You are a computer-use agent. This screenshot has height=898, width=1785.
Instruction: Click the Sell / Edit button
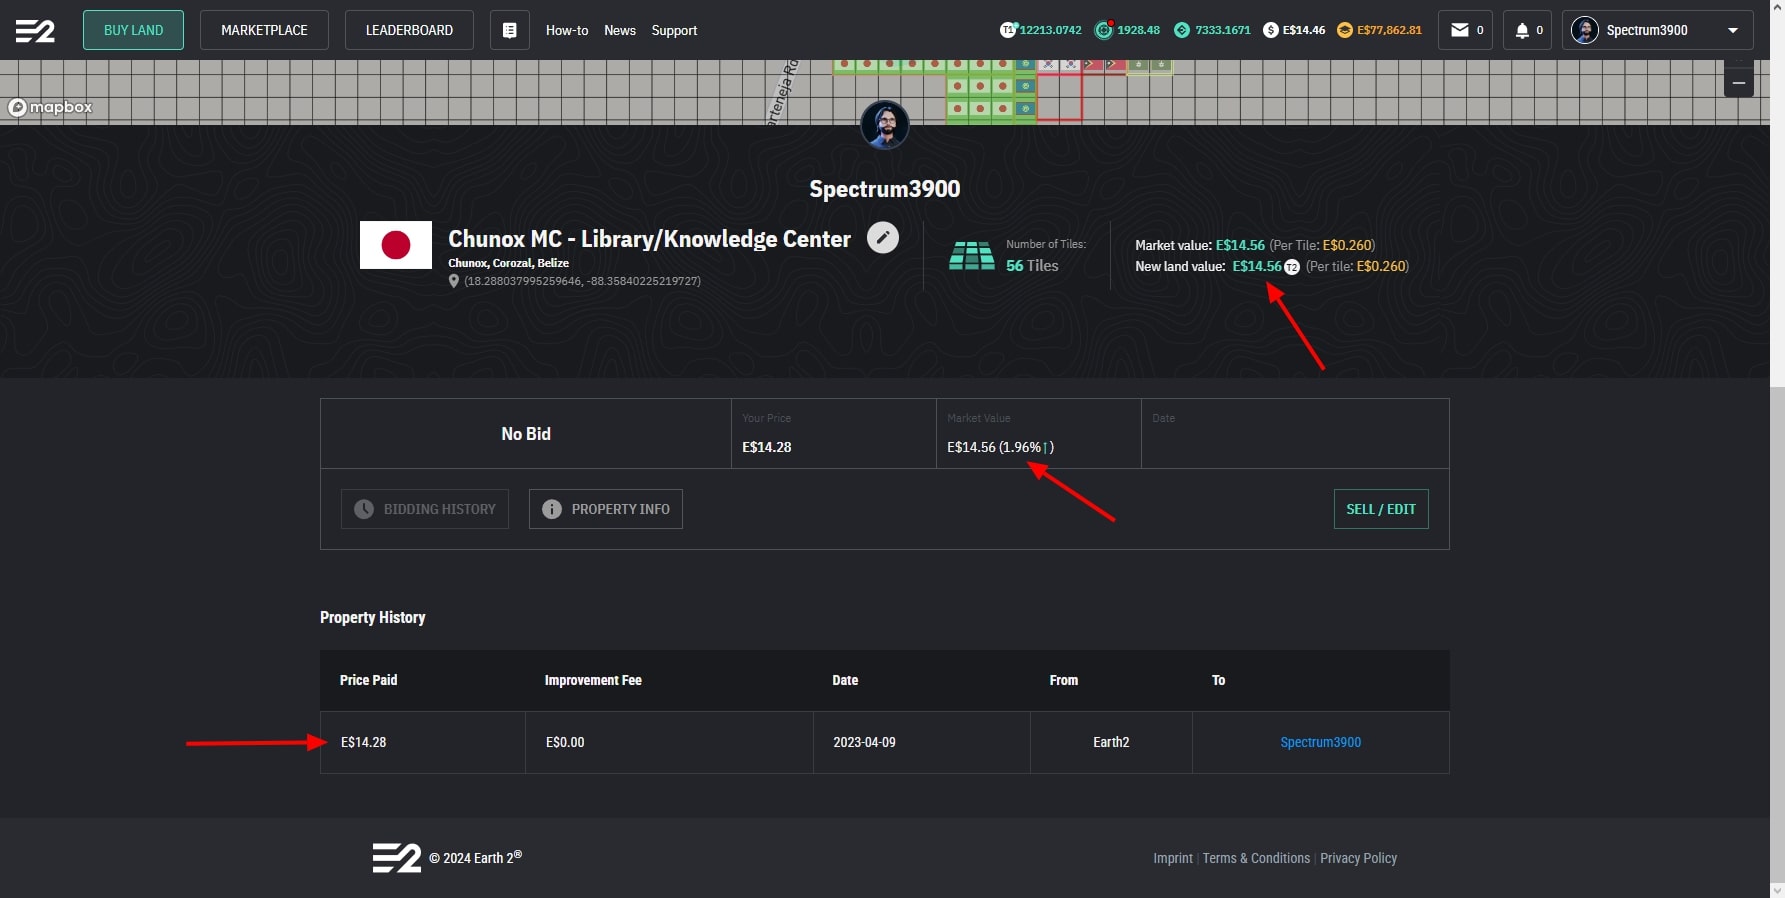click(x=1380, y=509)
